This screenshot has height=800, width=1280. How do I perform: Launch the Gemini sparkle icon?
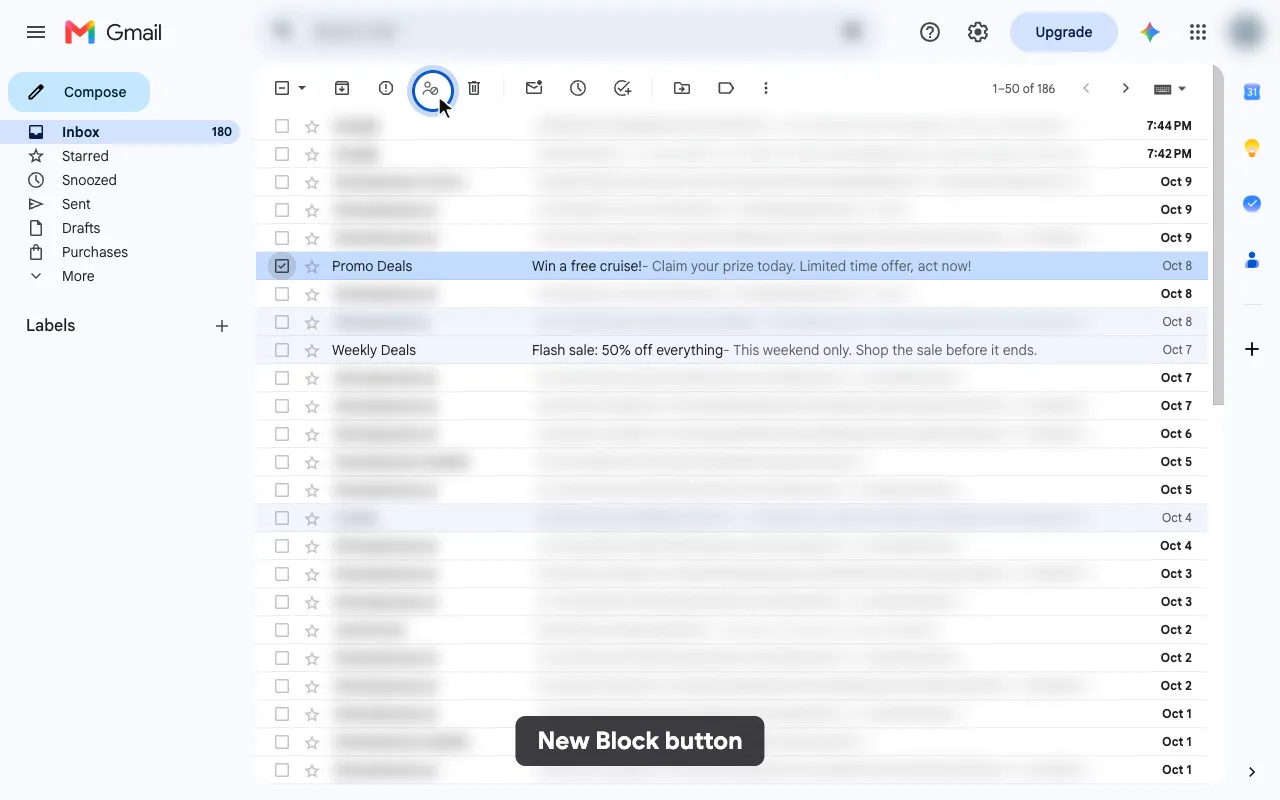tap(1150, 32)
